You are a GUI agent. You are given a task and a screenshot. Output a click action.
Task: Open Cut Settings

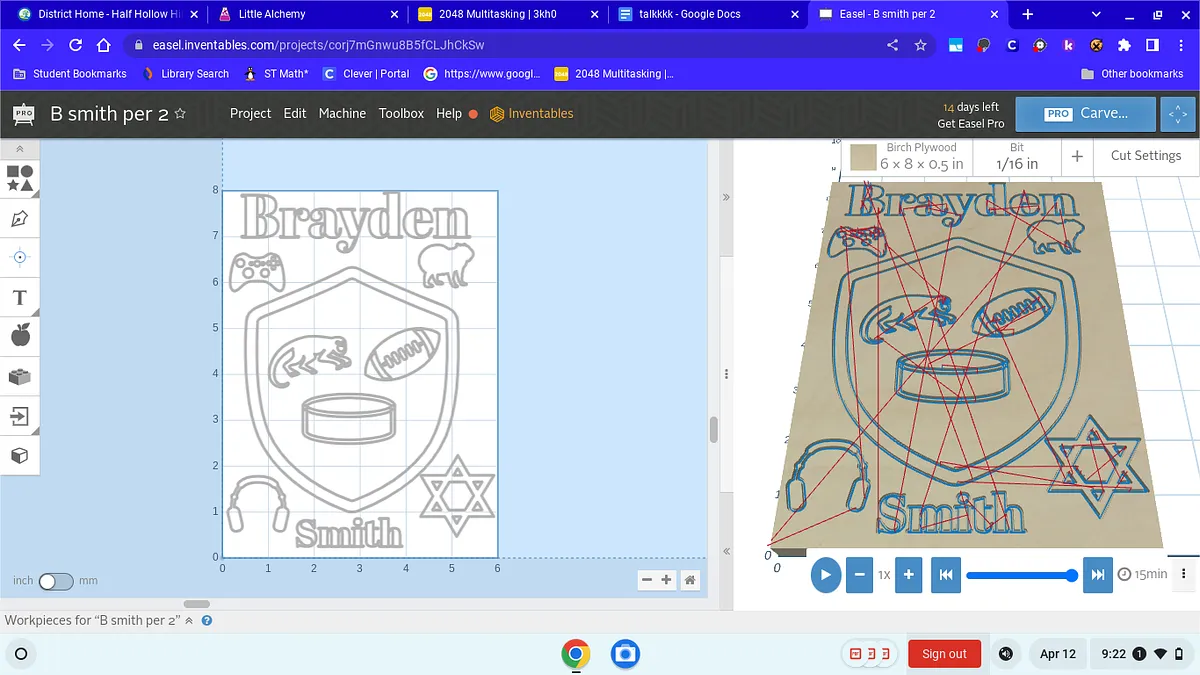pos(1145,156)
